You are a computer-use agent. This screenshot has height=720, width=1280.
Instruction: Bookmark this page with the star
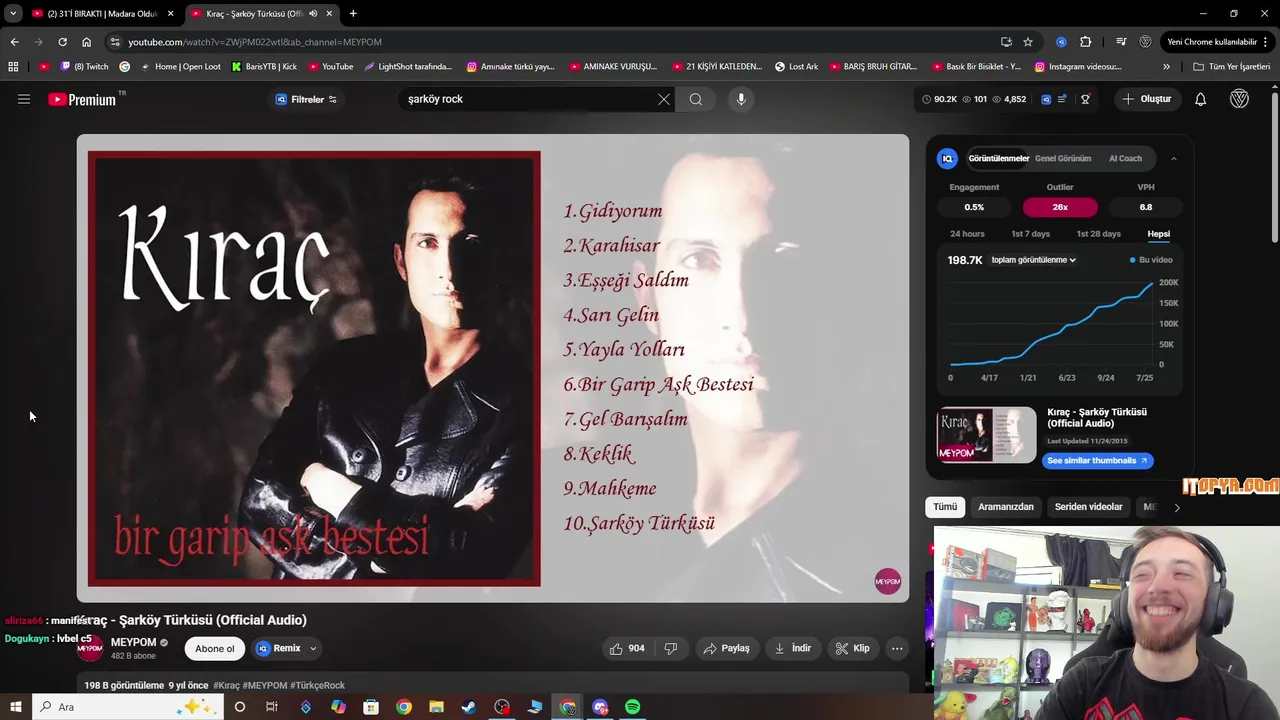click(1028, 42)
